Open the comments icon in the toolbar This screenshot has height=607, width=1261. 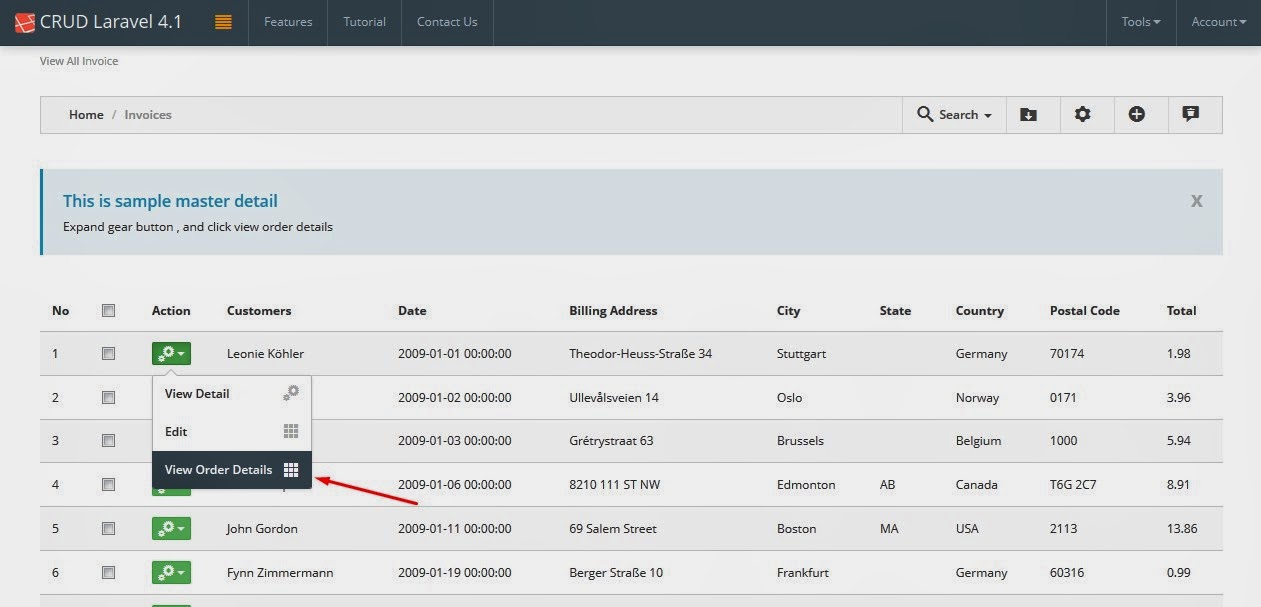pyautogui.click(x=1191, y=114)
